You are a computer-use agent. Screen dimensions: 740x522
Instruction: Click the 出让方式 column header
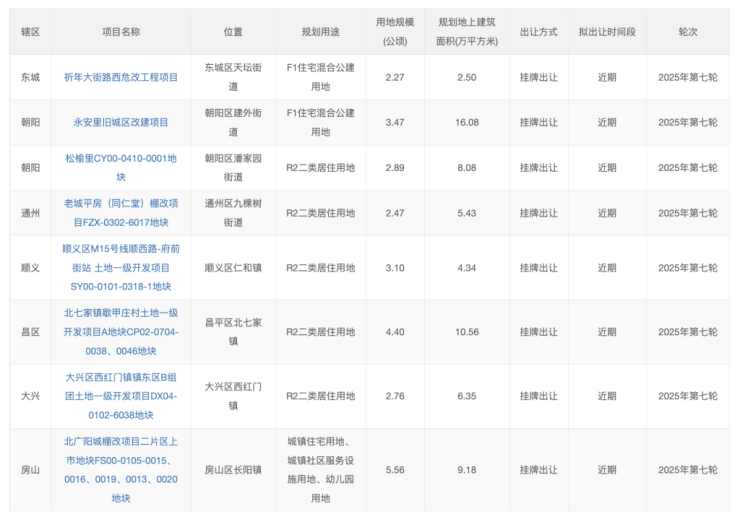[x=538, y=31]
